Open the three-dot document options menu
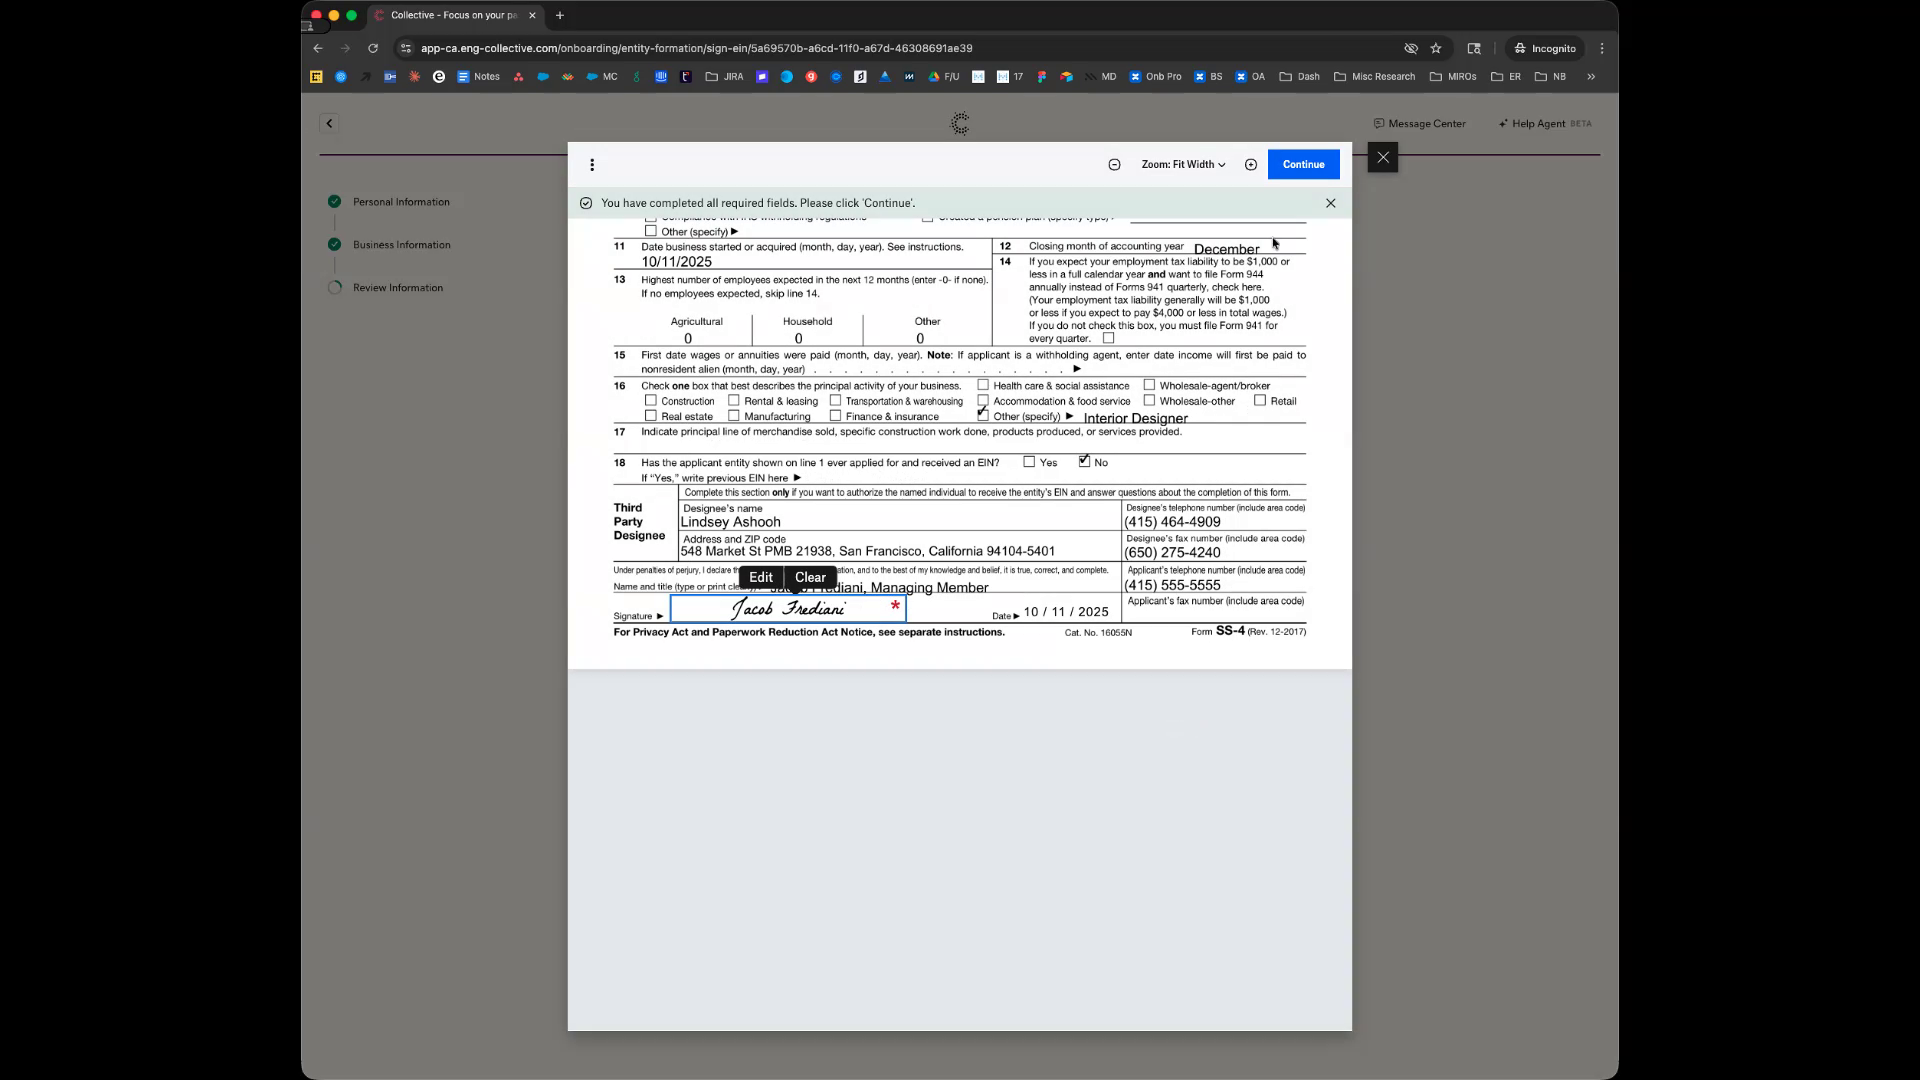The width and height of the screenshot is (1920, 1080). (592, 165)
